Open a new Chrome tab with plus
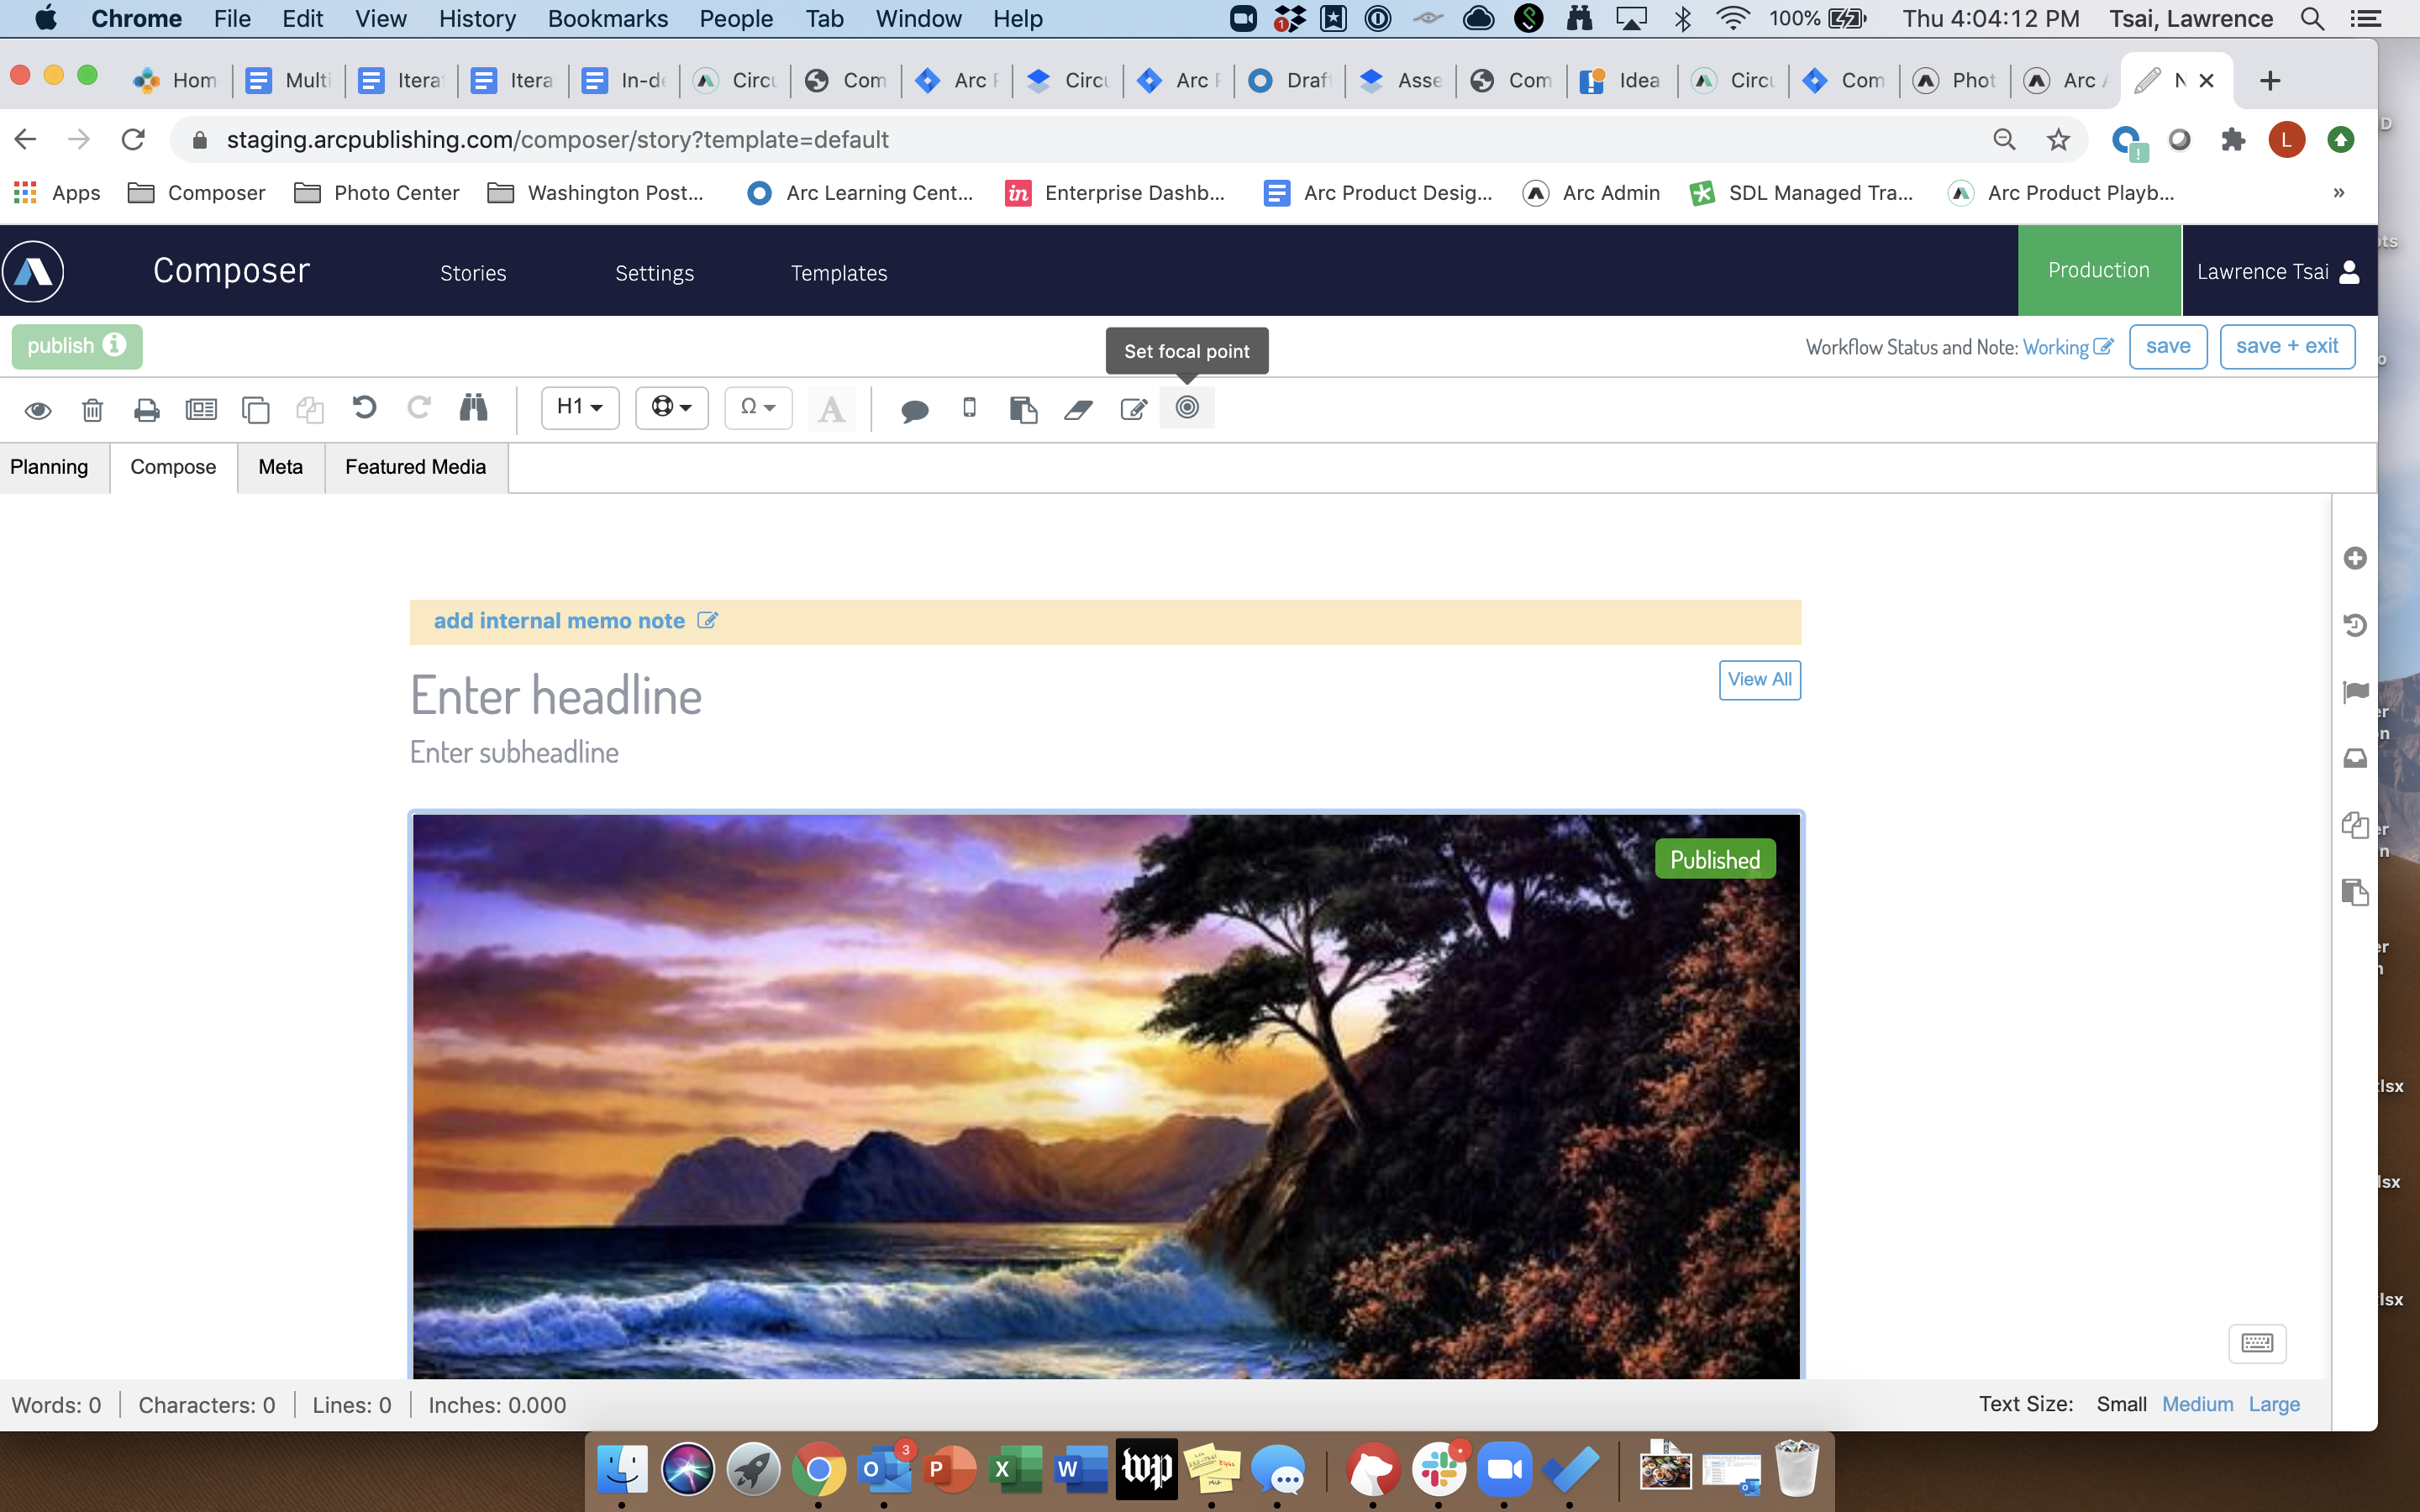Image resolution: width=2420 pixels, height=1512 pixels. click(x=2270, y=81)
